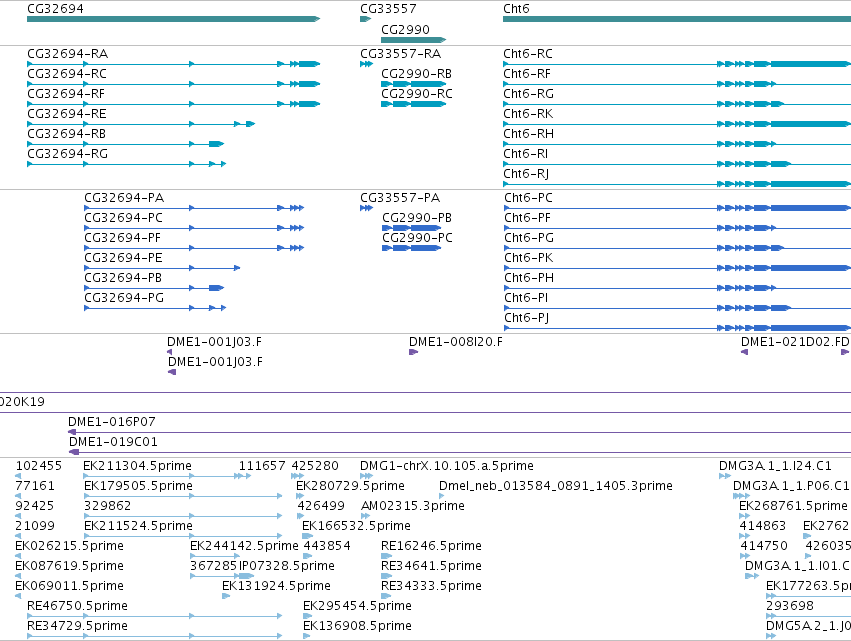
Task: Select protein CG32694-PC
Action: pyautogui.click(x=194, y=228)
